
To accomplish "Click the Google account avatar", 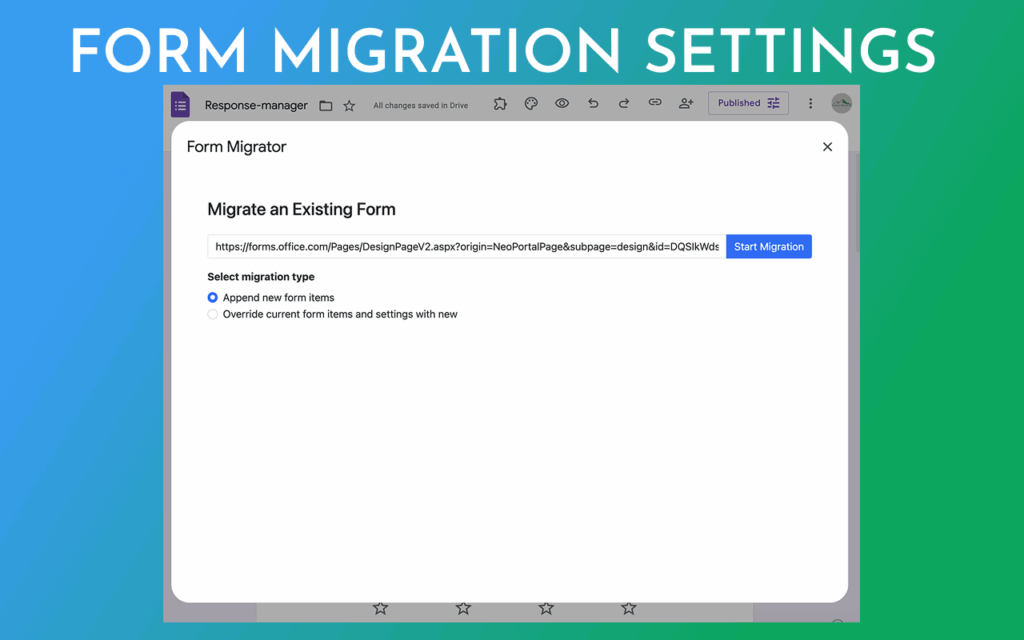I will [x=841, y=103].
